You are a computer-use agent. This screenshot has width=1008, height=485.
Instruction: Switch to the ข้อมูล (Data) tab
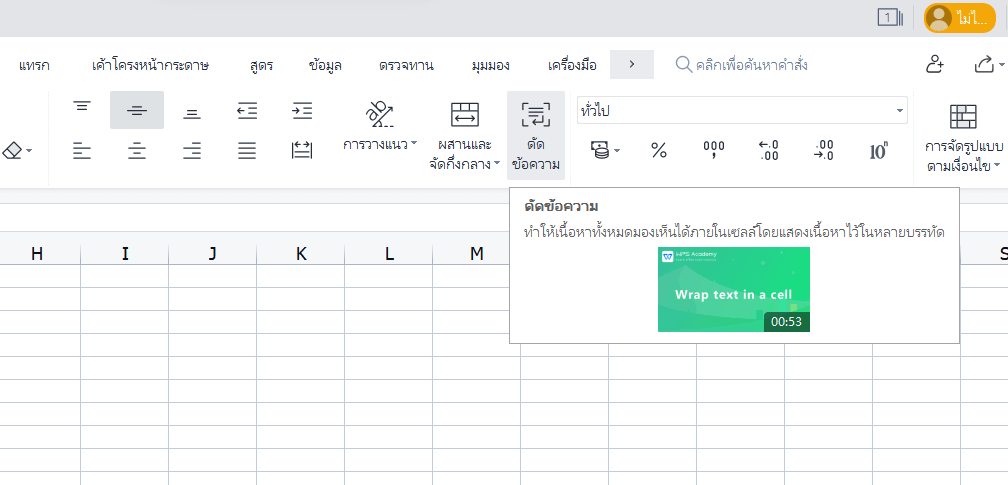(325, 65)
